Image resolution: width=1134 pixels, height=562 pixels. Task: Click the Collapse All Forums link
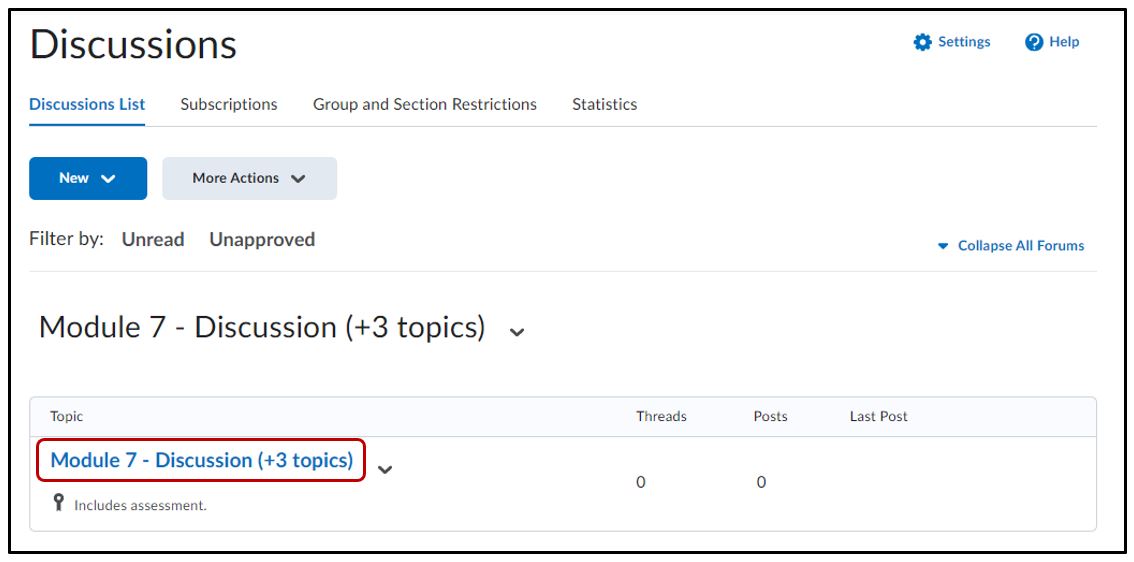click(x=1020, y=246)
